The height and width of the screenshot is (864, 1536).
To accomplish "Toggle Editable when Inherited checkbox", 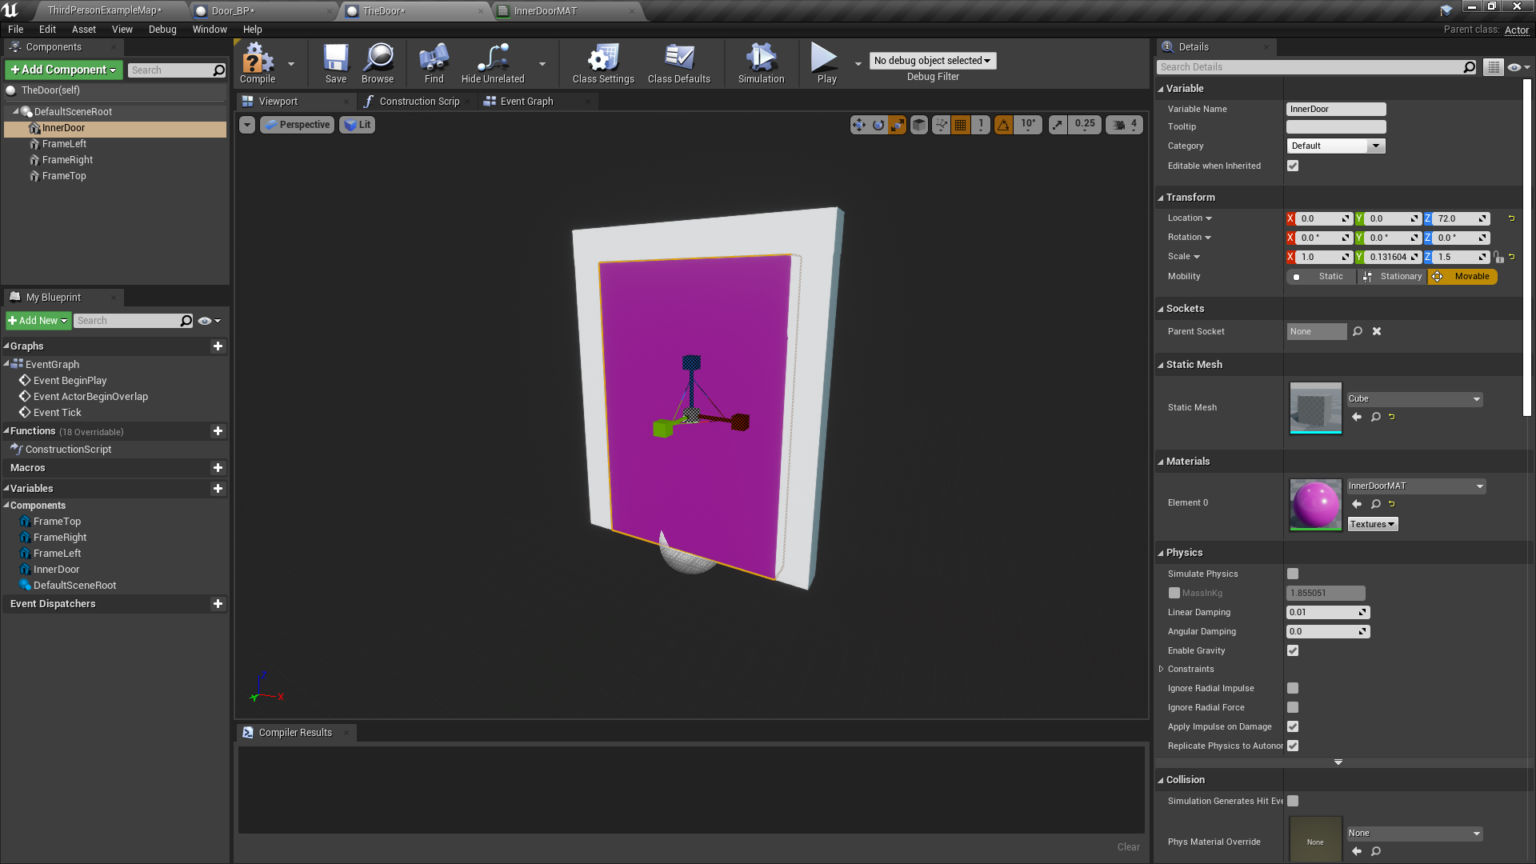I will [x=1293, y=166].
